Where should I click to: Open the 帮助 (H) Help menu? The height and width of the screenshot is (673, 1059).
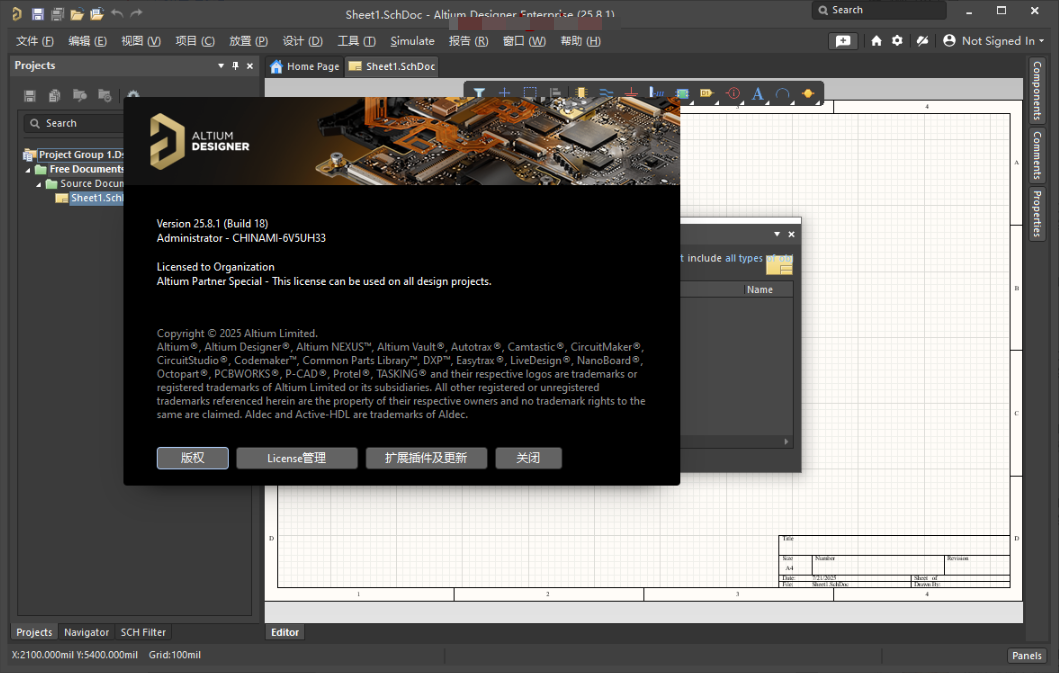[580, 41]
